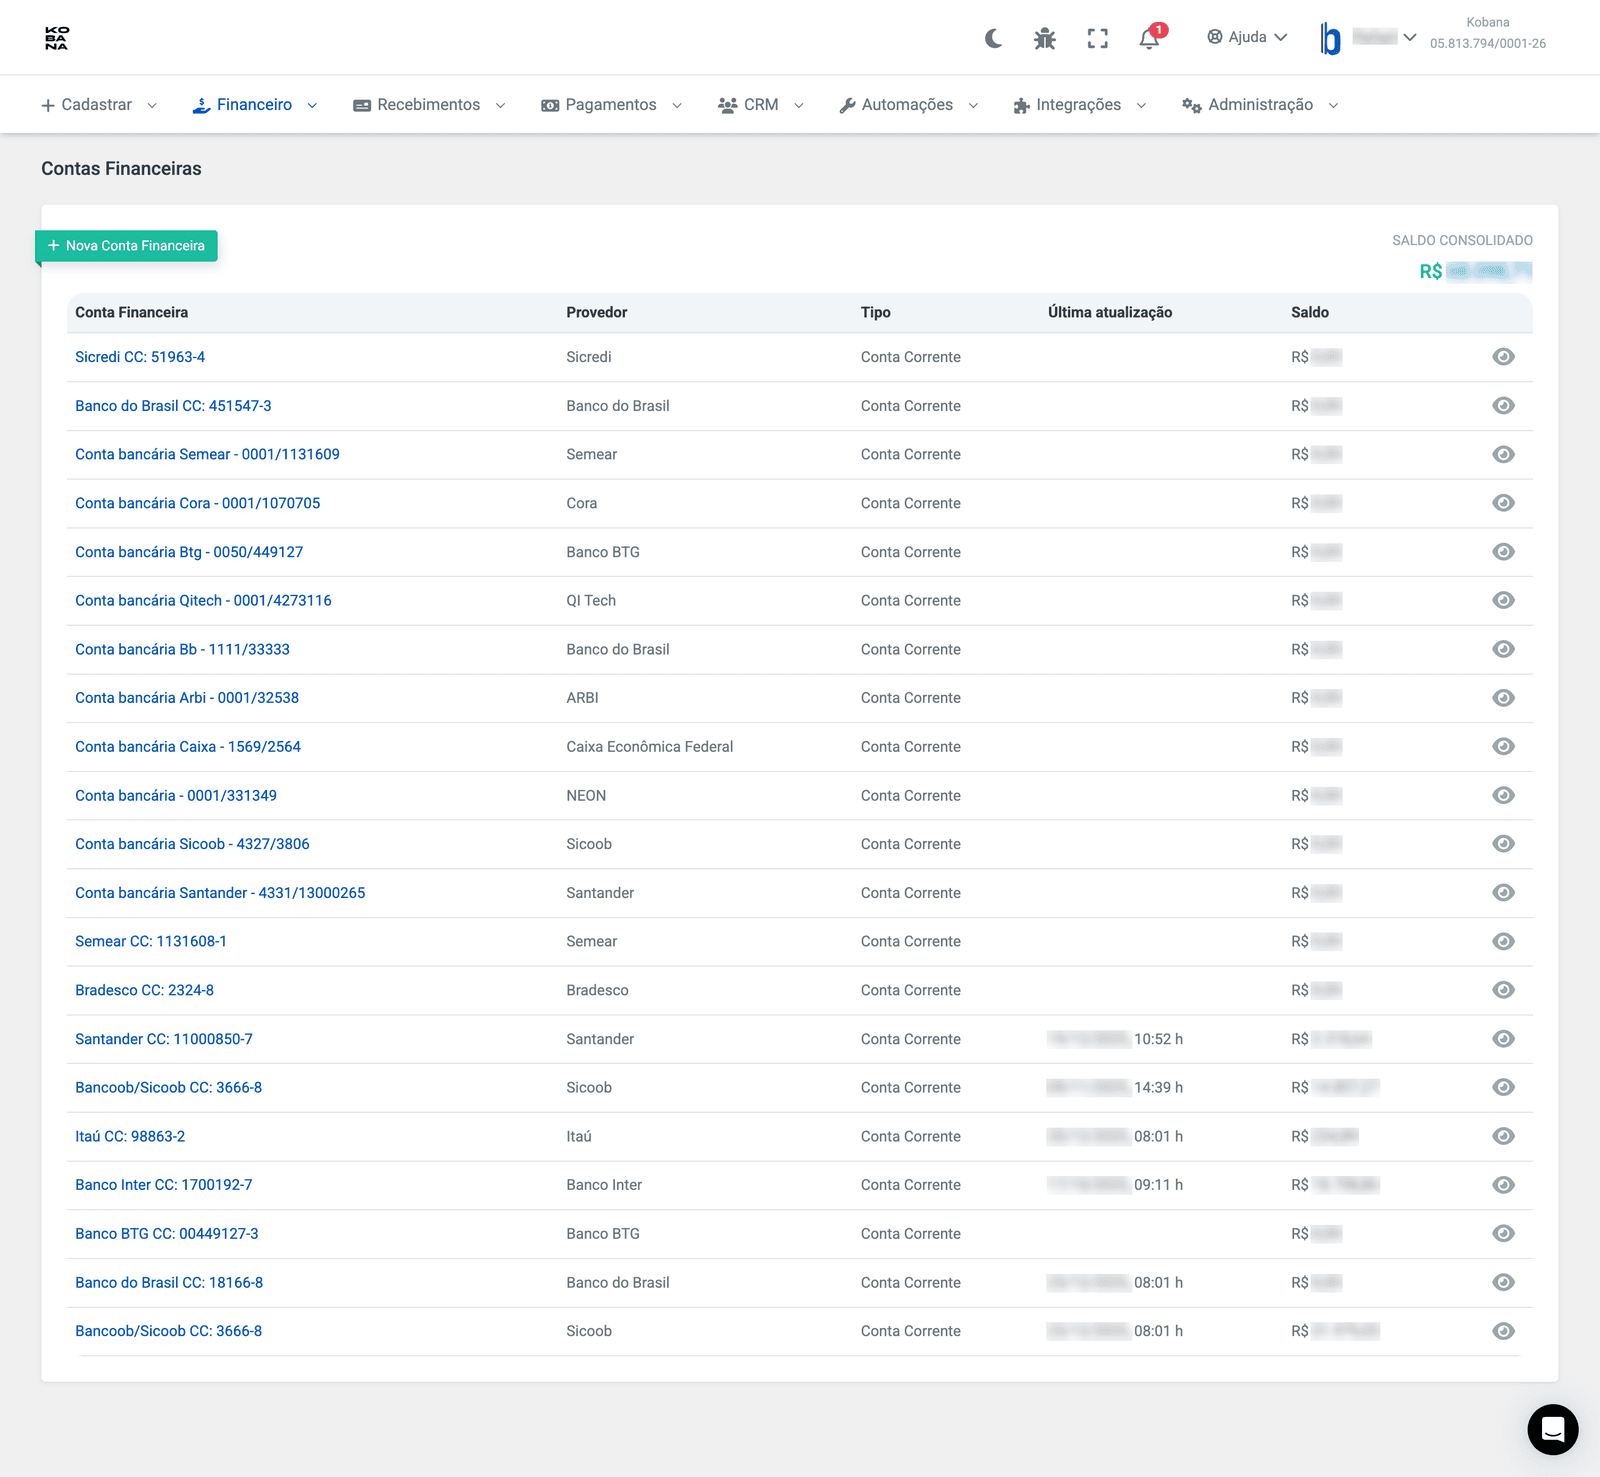Open the Recebimentos menu
The width and height of the screenshot is (1600, 1477).
coord(428,104)
